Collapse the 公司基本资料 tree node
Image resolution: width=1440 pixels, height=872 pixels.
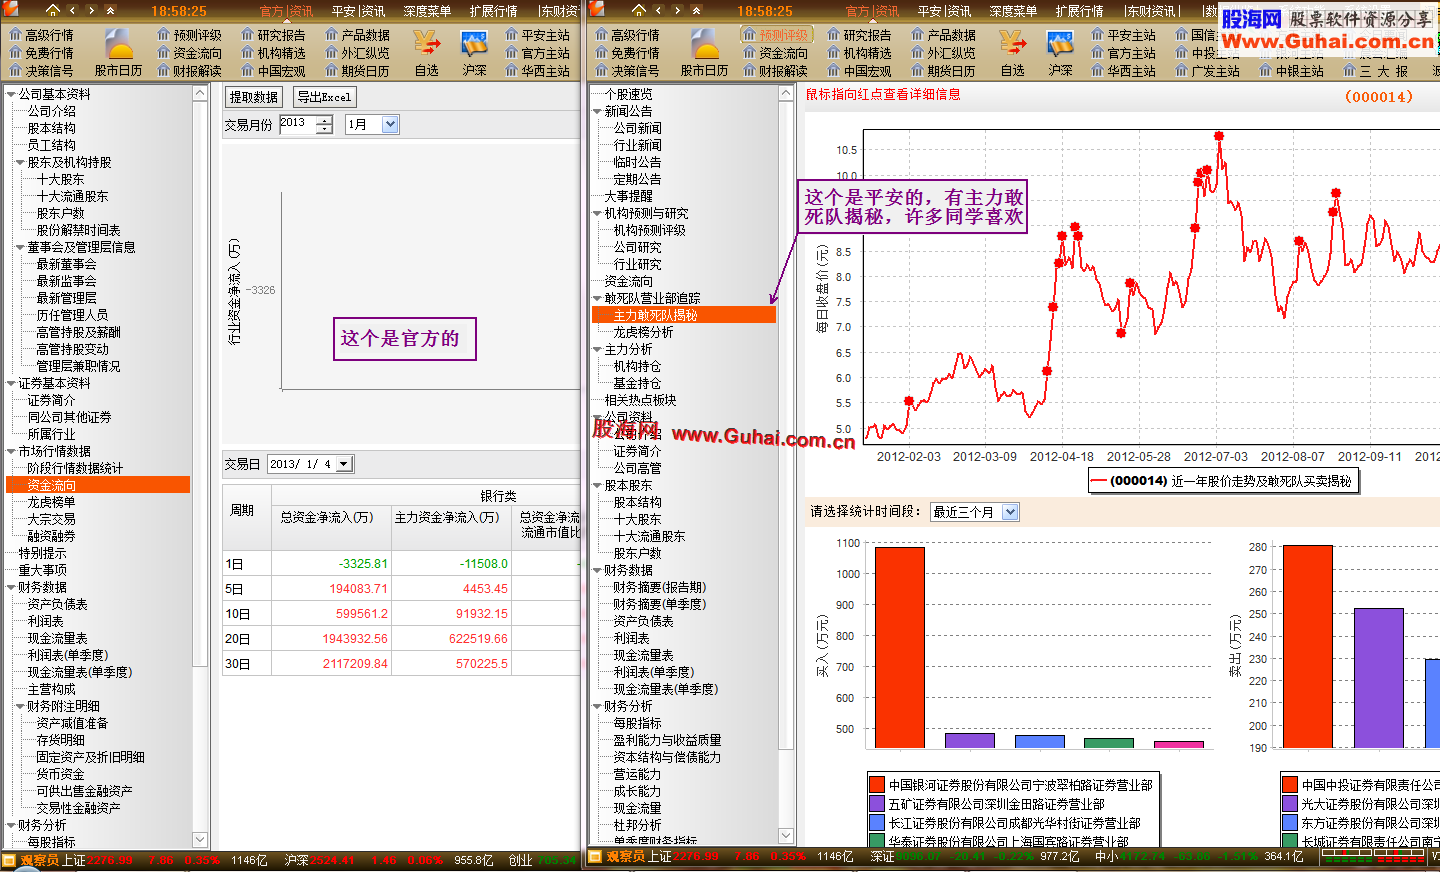point(11,94)
